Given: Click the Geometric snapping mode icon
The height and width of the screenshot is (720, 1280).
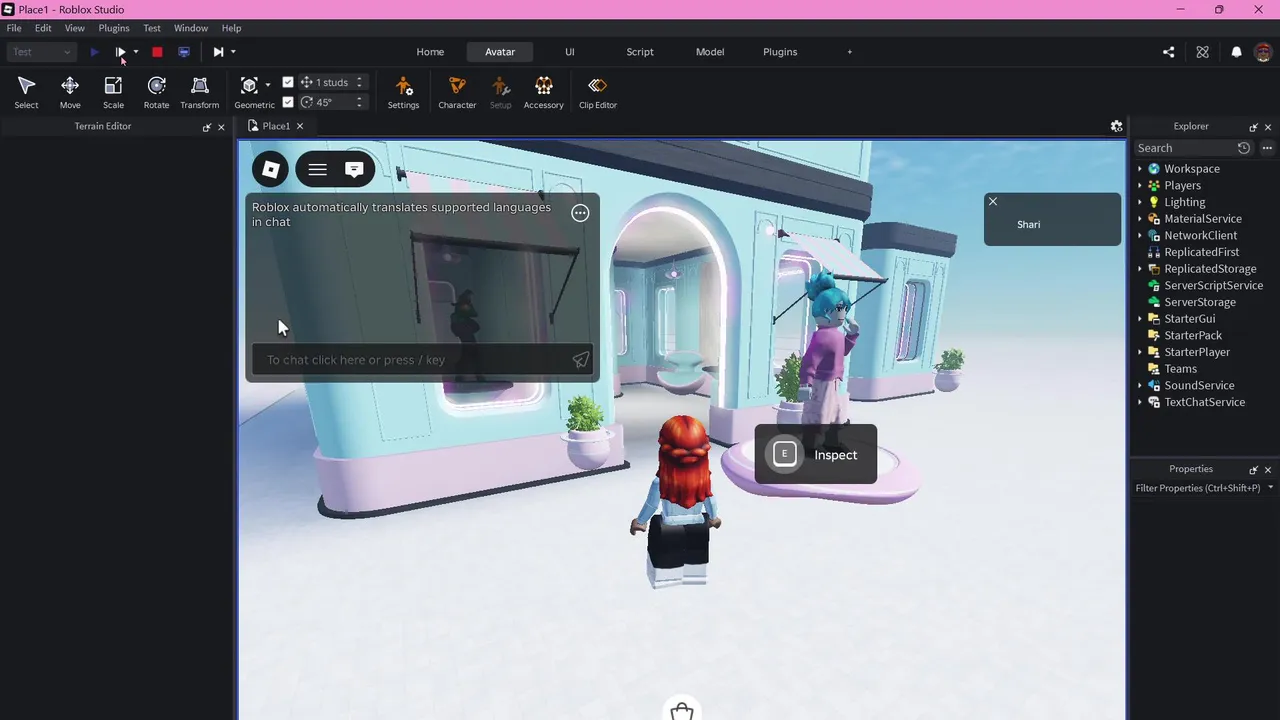Looking at the screenshot, I should pyautogui.click(x=249, y=85).
